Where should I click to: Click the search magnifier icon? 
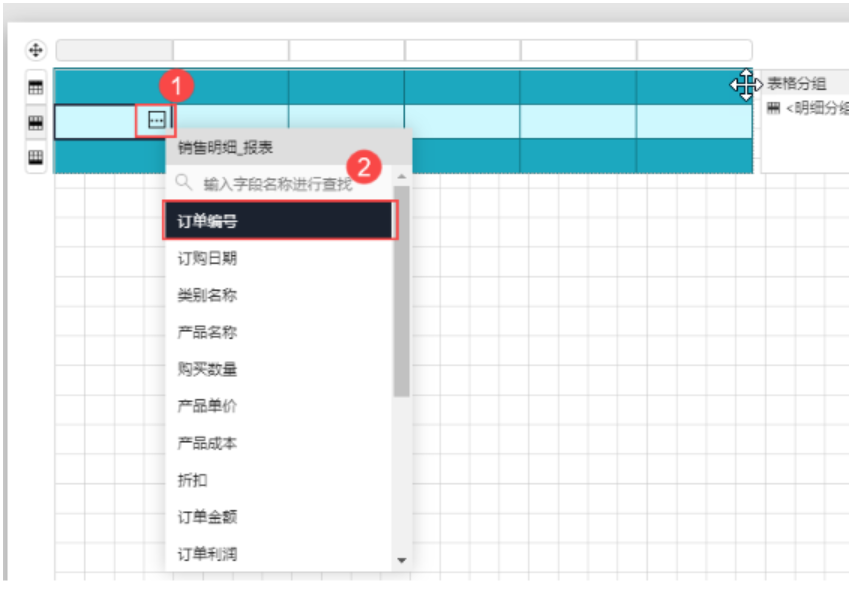(184, 183)
